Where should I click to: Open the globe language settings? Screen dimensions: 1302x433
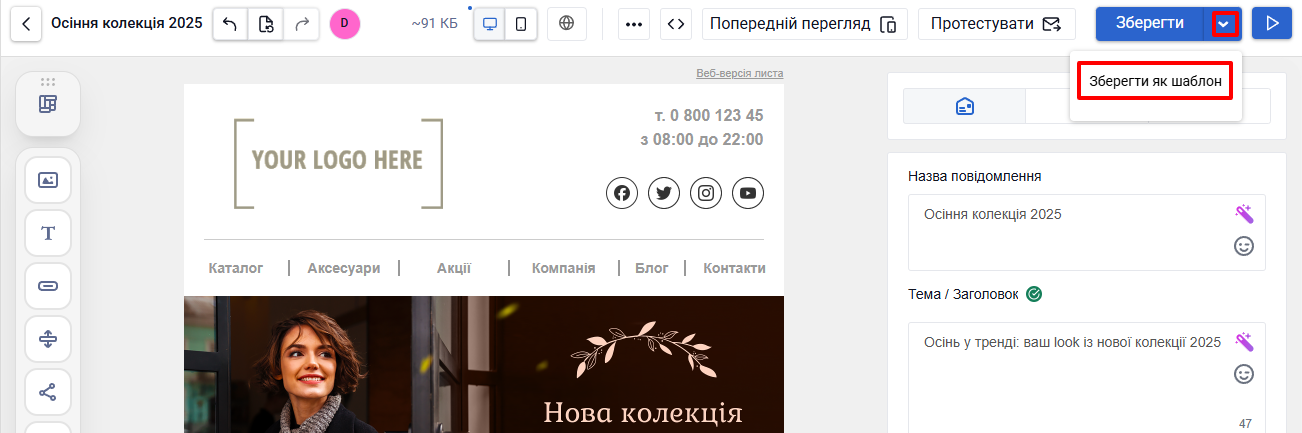point(567,23)
